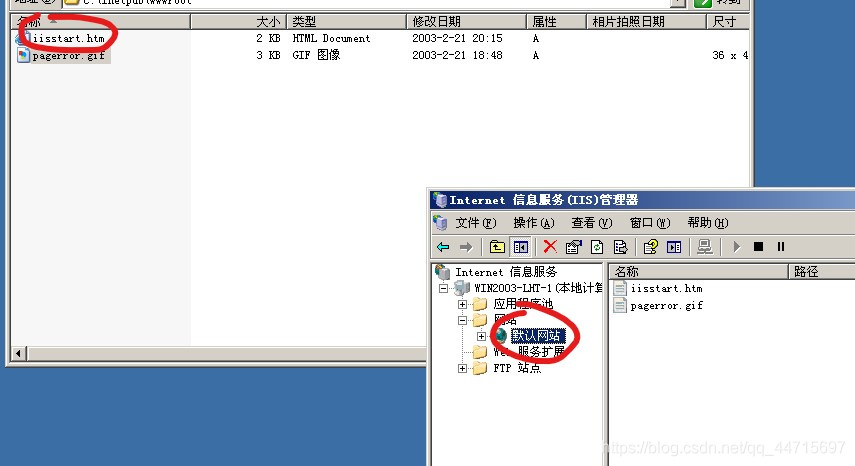This screenshot has height=466, width=855.
Task: Click pagerror.gif image icon in Explorer window
Action: (23, 55)
